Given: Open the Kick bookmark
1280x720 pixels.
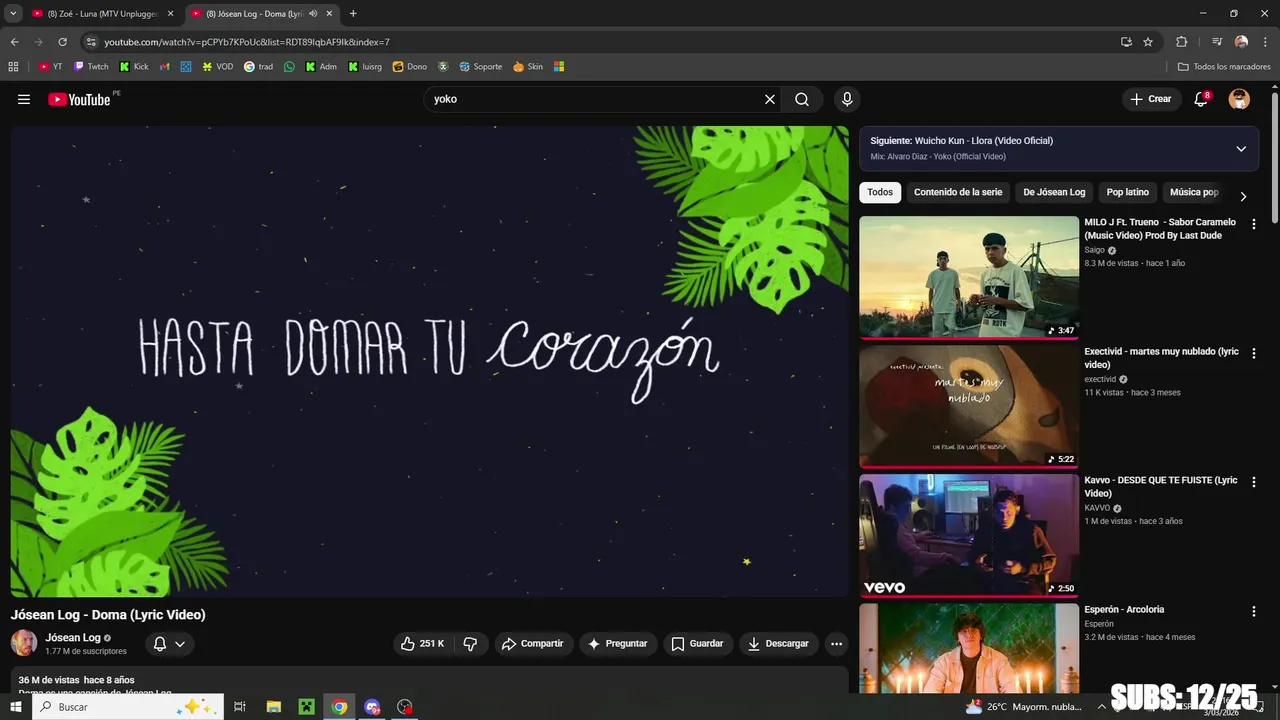Looking at the screenshot, I should coord(134,67).
